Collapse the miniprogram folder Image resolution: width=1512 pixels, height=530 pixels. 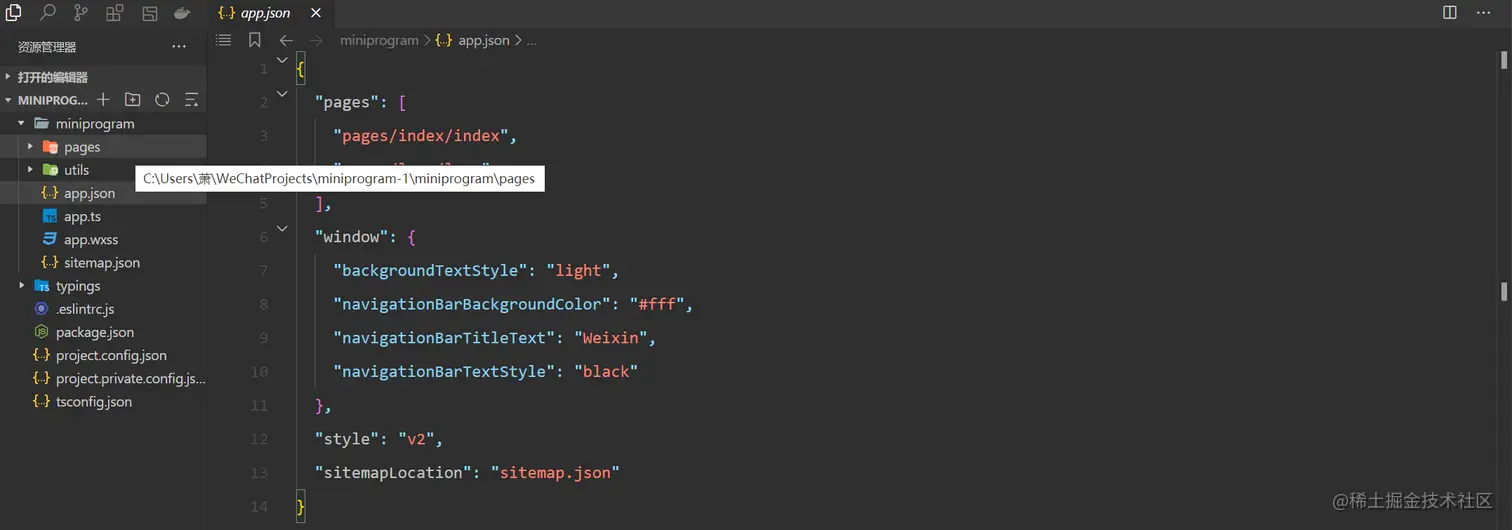[x=21, y=123]
